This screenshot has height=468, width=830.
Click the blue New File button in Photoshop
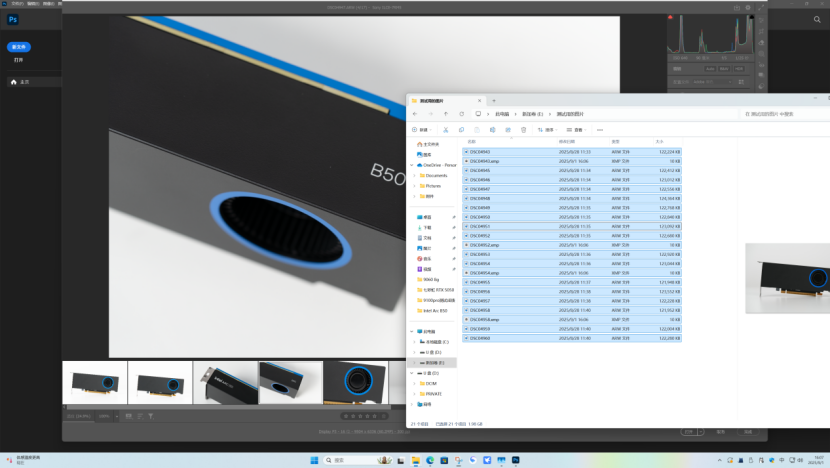(x=18, y=47)
